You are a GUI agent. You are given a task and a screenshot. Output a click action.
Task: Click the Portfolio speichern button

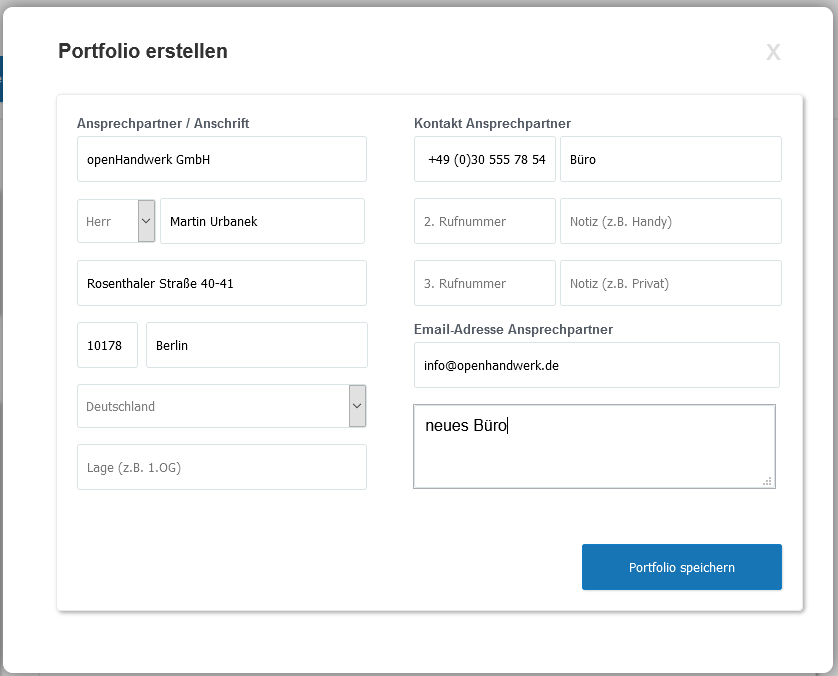pos(681,567)
